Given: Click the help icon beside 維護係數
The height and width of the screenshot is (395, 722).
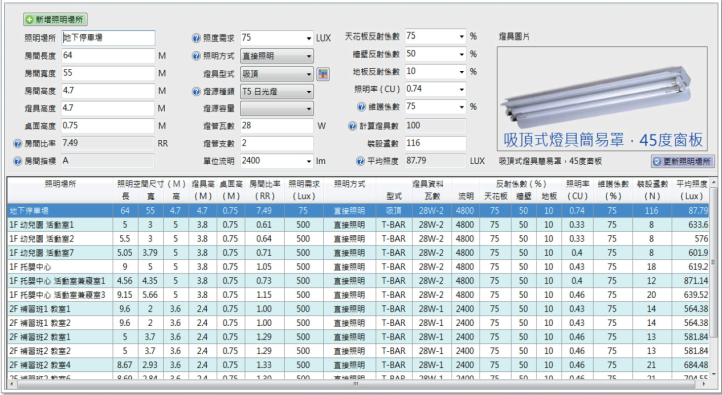Looking at the screenshot, I should pos(361,107).
